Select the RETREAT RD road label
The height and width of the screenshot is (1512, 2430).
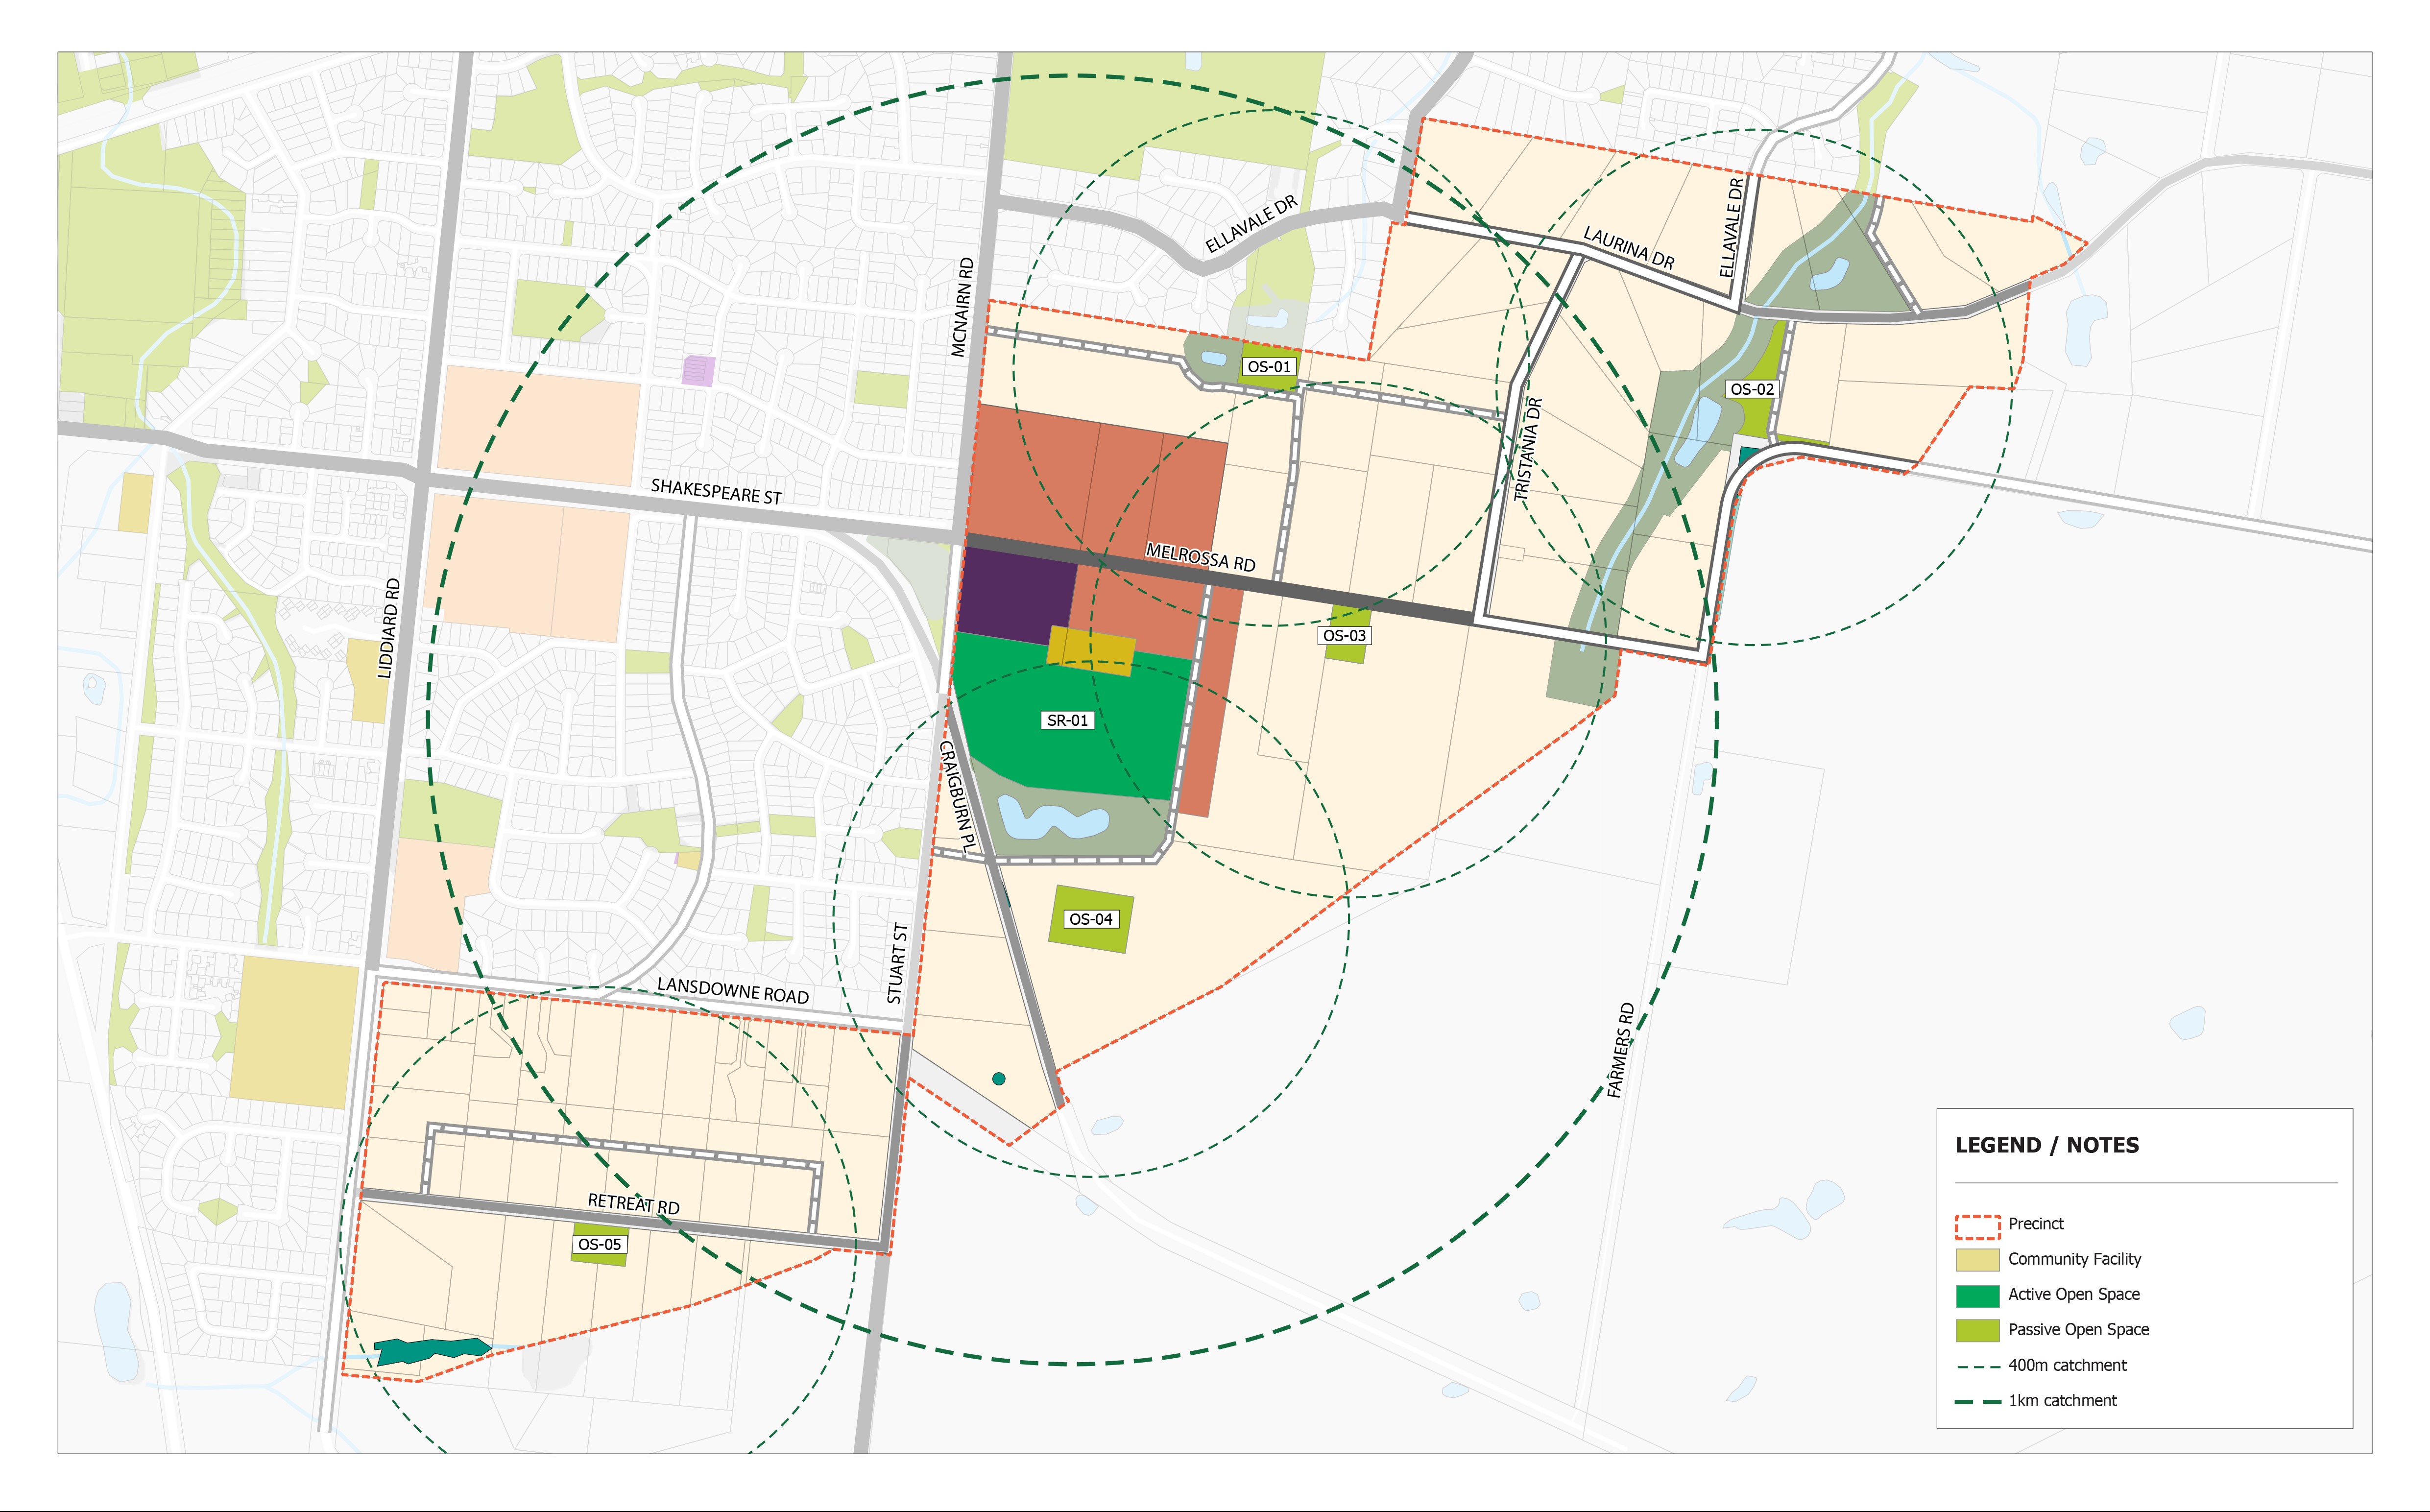633,1204
